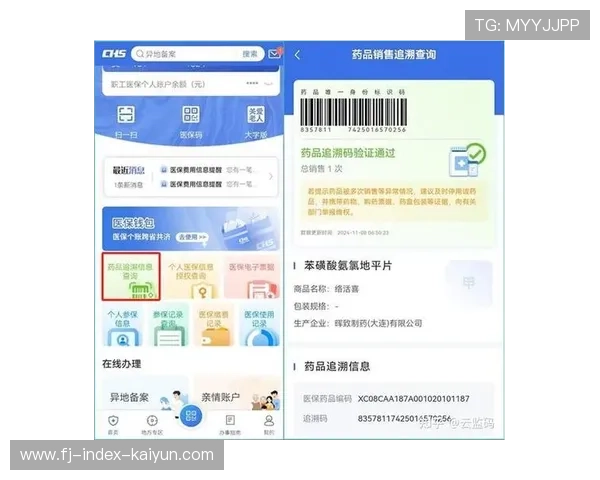Viewport: 600px width, 480px height.
Task: Select 总销售 1 次 text
Action: coord(321,169)
